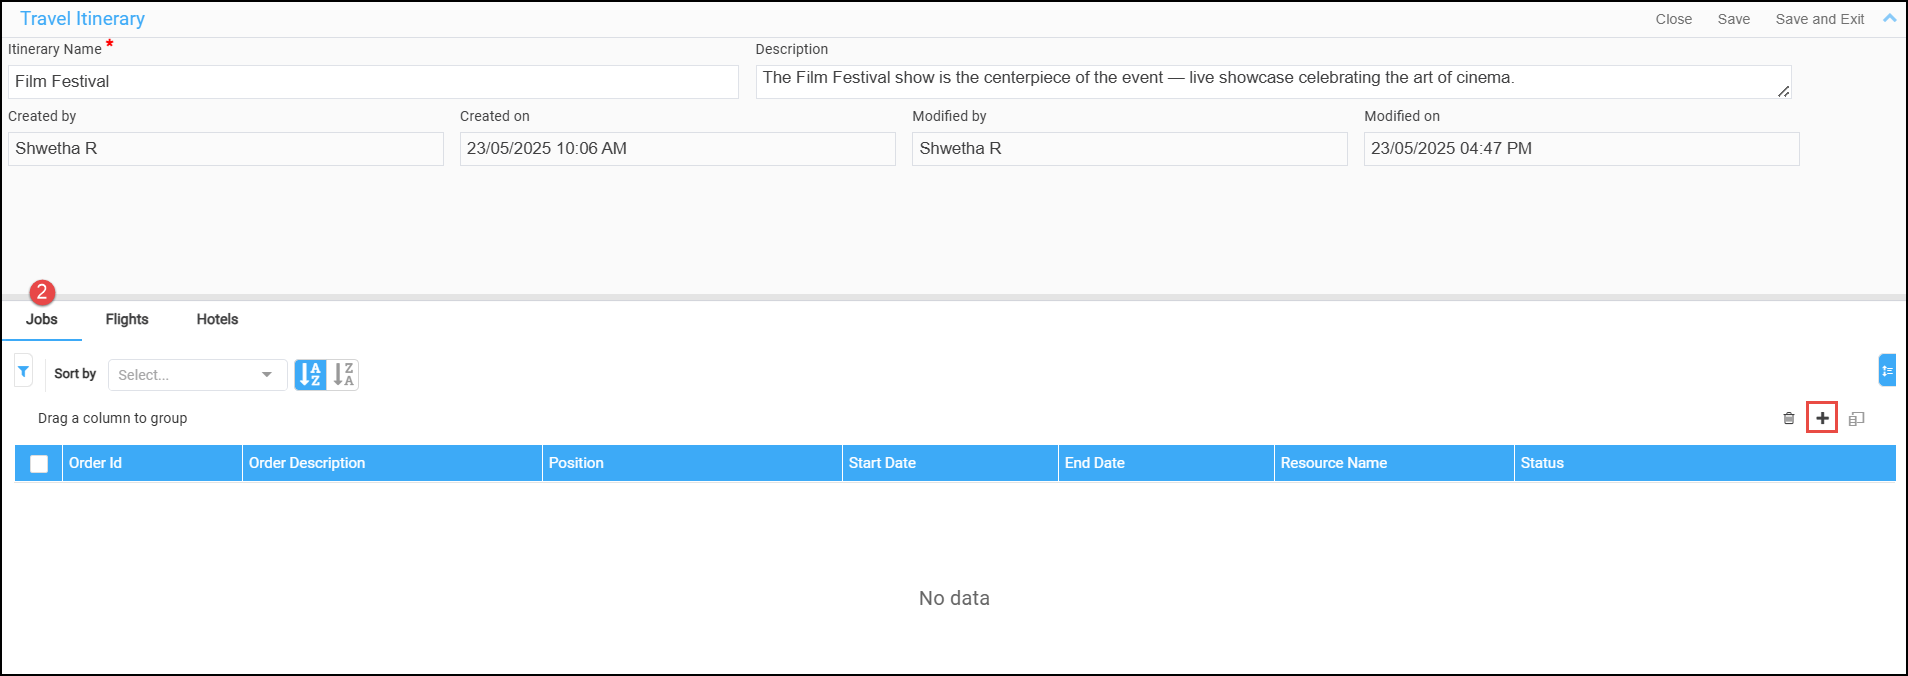The height and width of the screenshot is (676, 1908).
Task: Click the filter funnel icon
Action: 23,372
